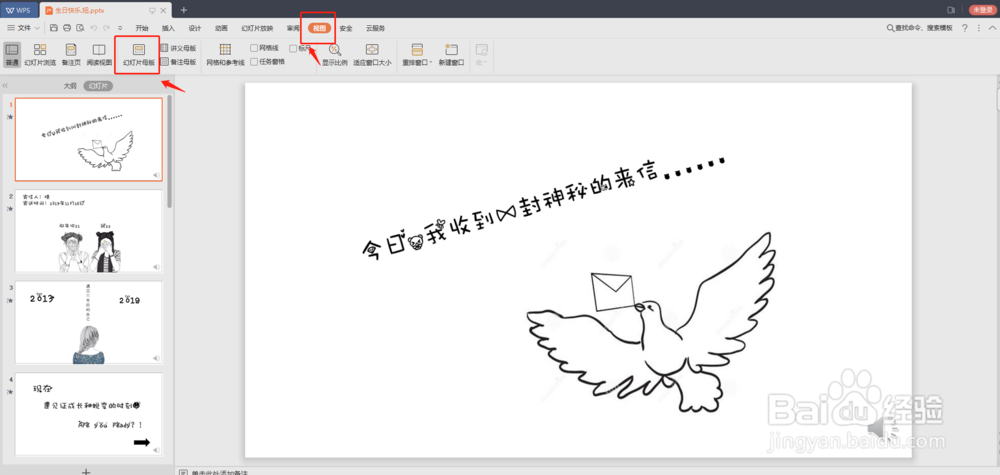1000x475 pixels.
Task: Open the 云服务 ribbon tab
Action: [375, 28]
